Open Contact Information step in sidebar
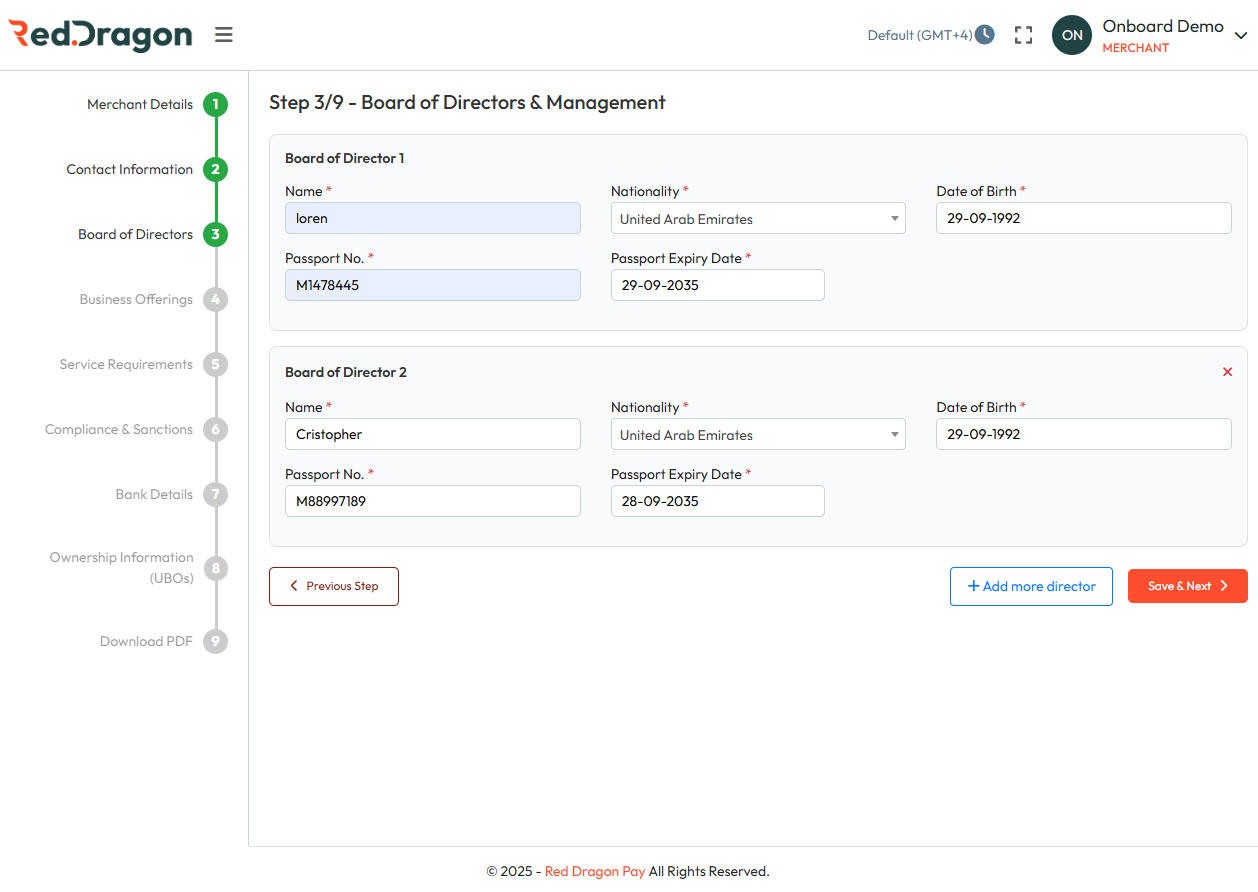Screen dimensions: 1258x892 coord(130,169)
